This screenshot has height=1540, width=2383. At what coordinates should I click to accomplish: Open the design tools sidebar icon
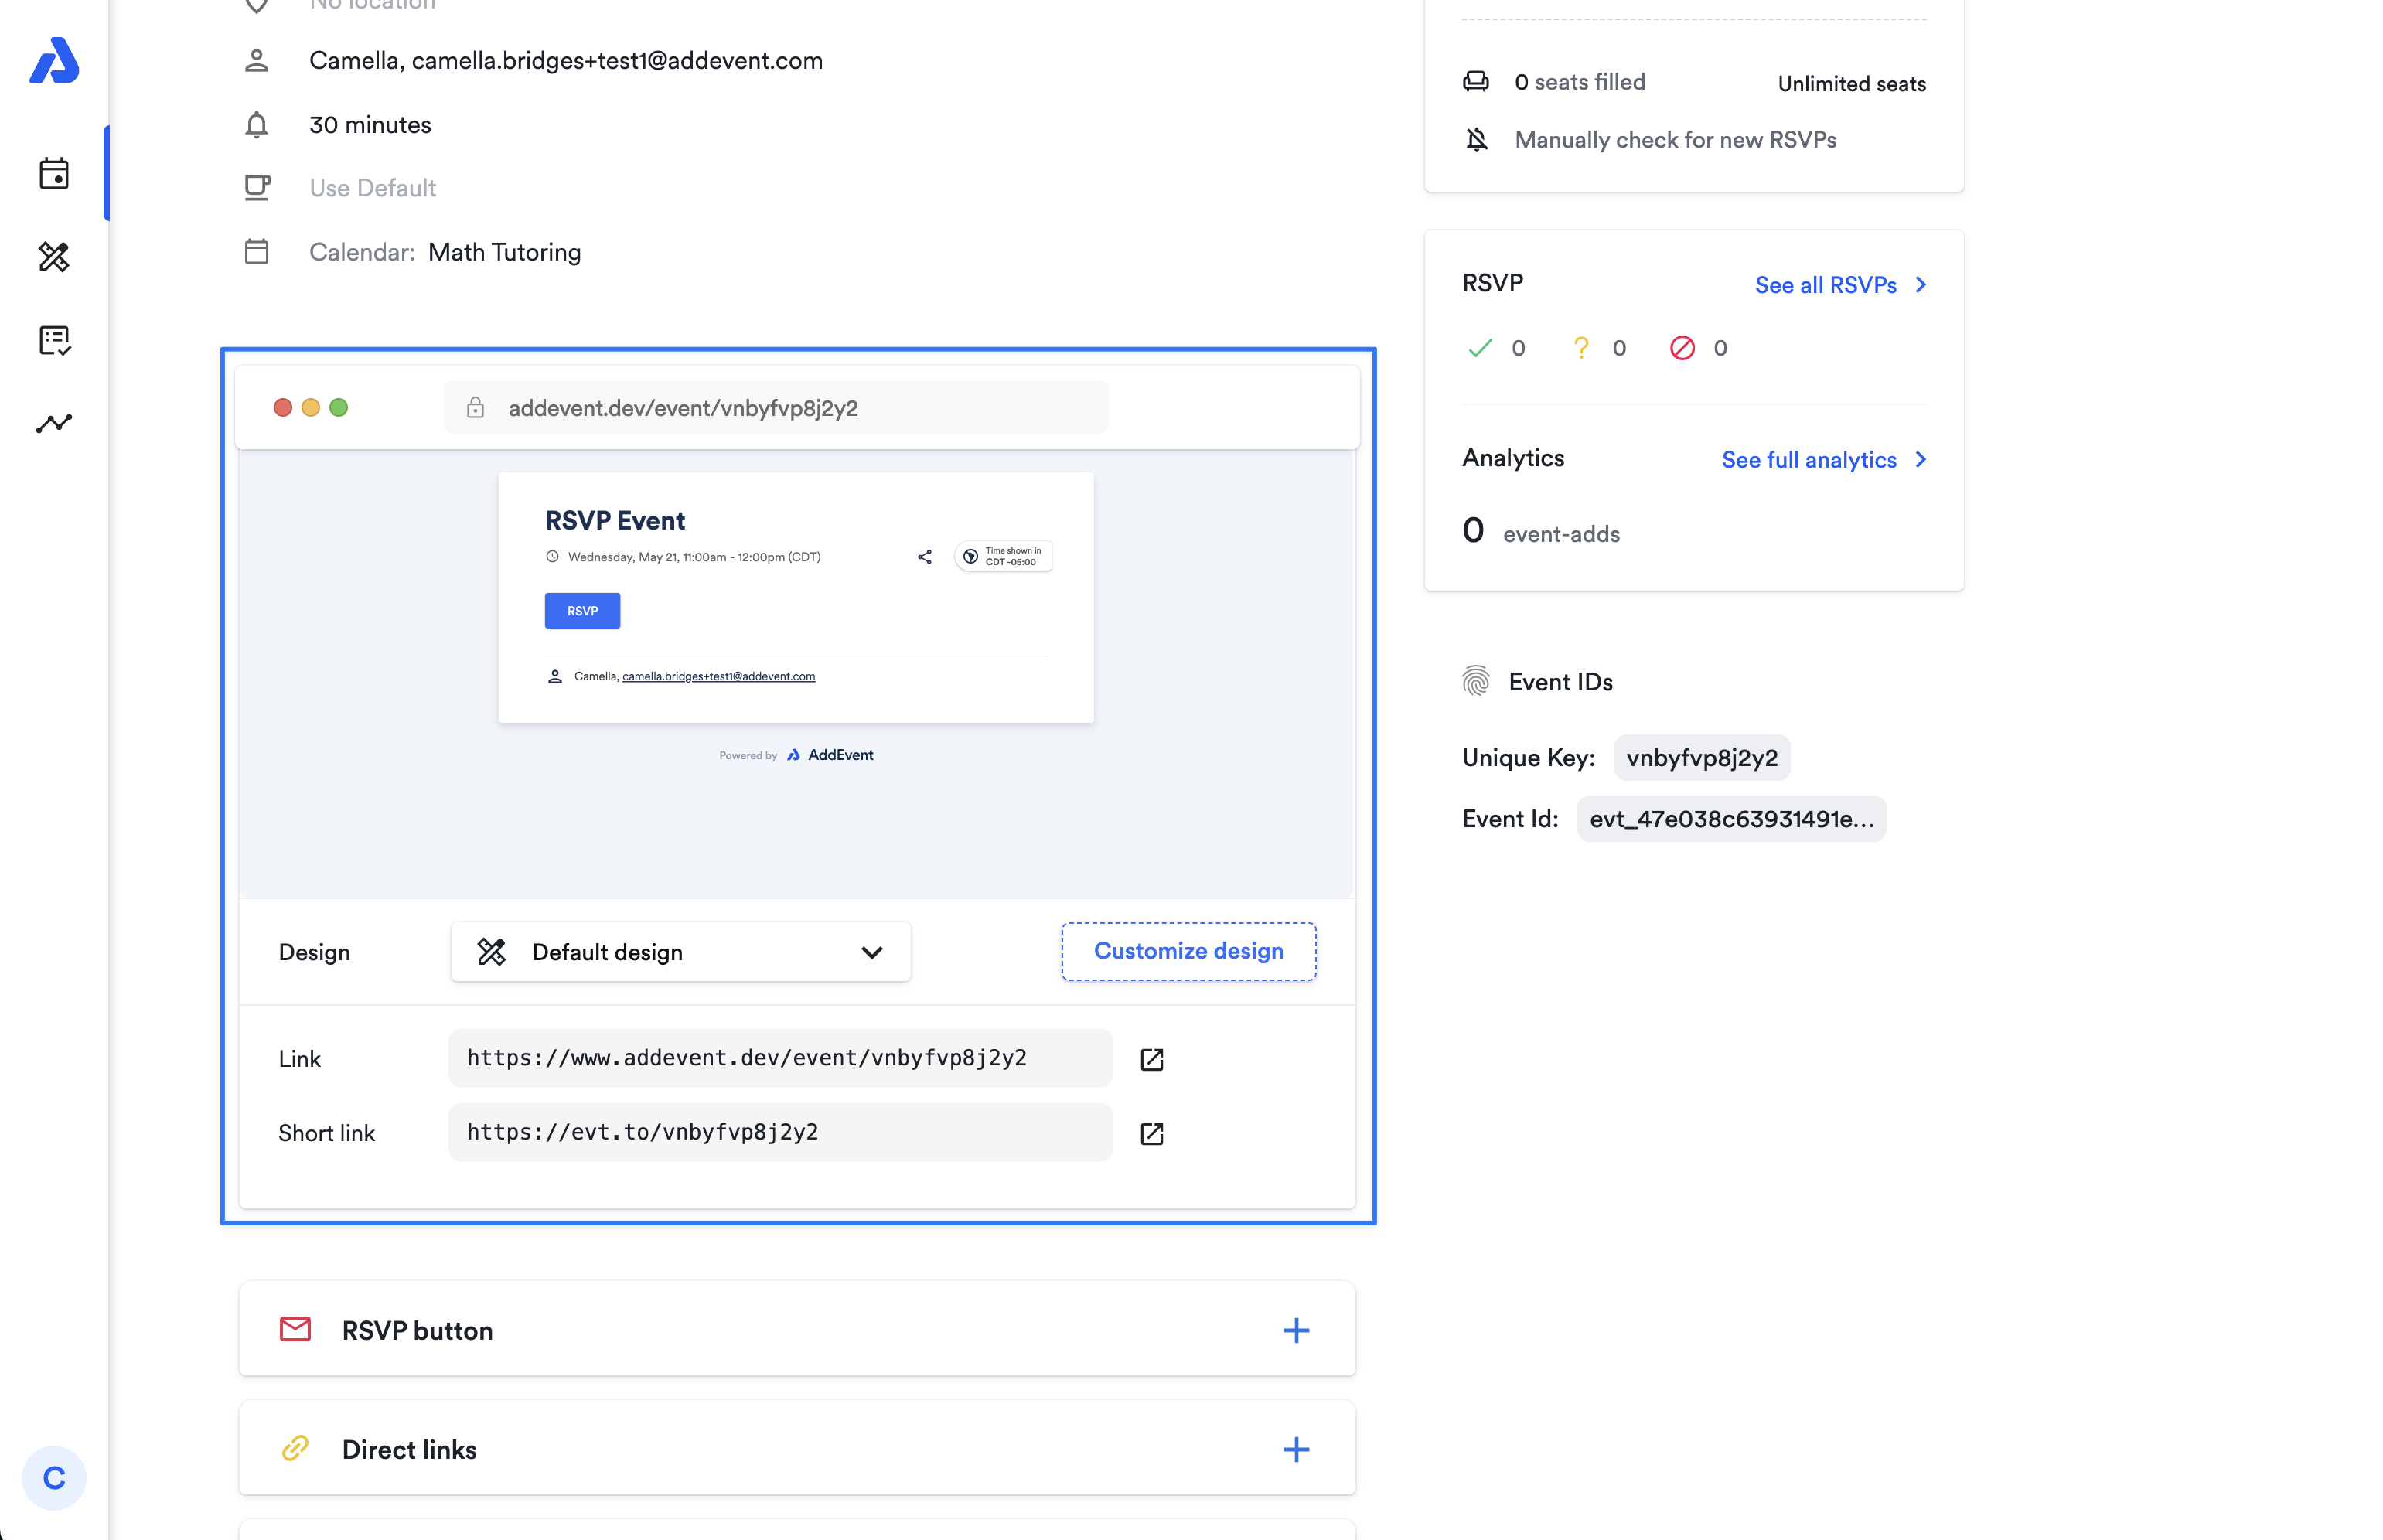tap(54, 257)
